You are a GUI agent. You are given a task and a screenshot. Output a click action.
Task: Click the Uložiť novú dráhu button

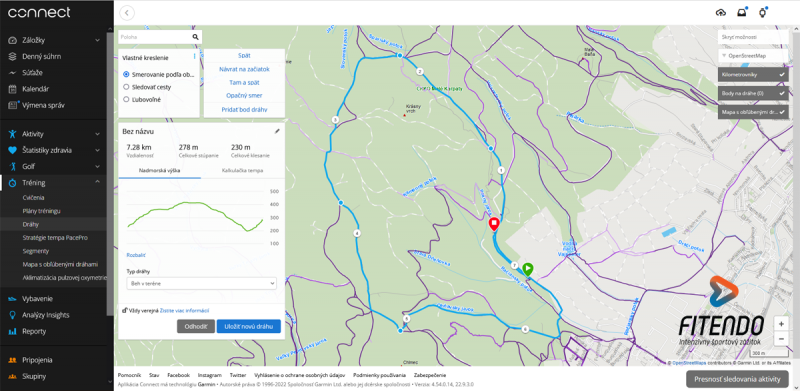(248, 326)
